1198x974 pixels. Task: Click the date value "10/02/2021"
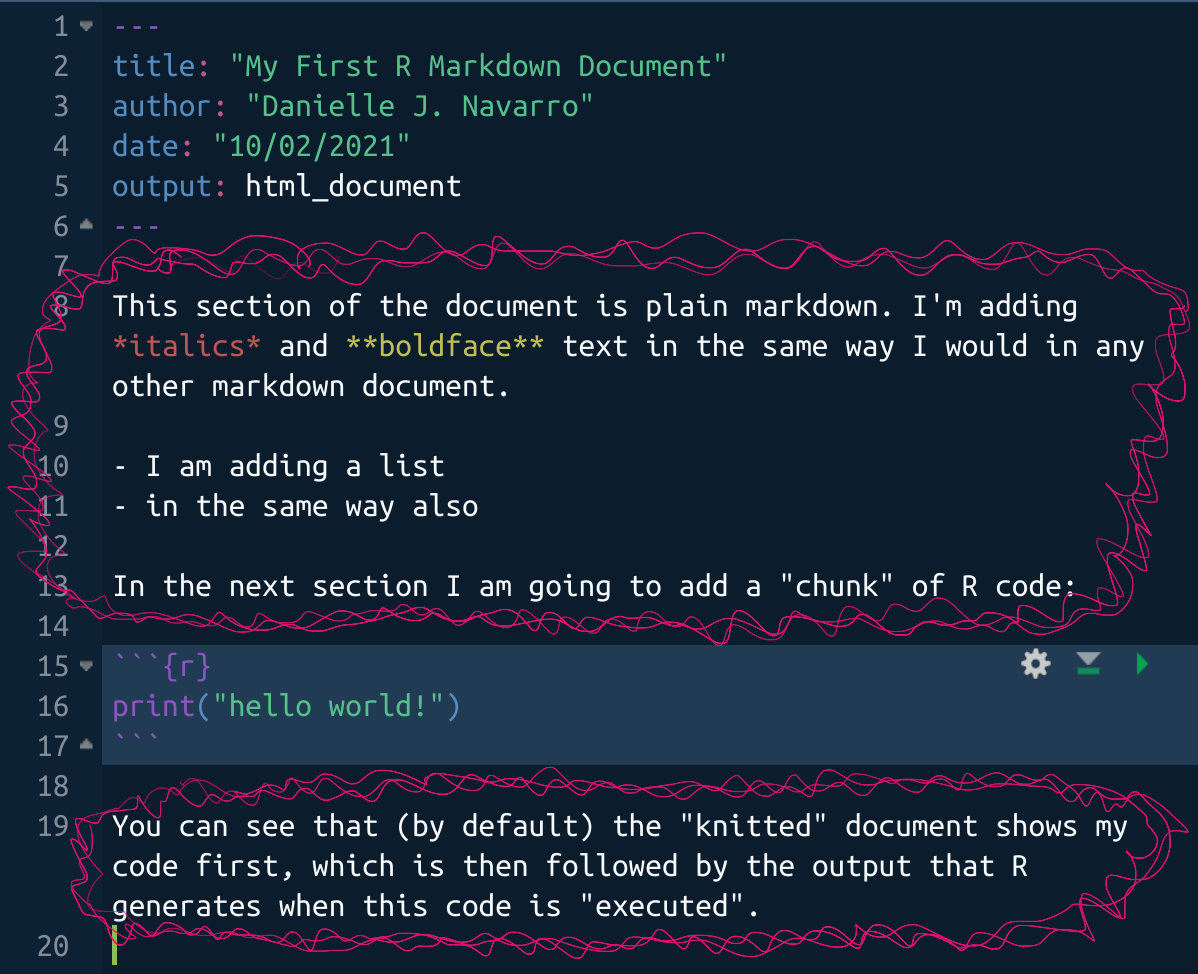(311, 146)
